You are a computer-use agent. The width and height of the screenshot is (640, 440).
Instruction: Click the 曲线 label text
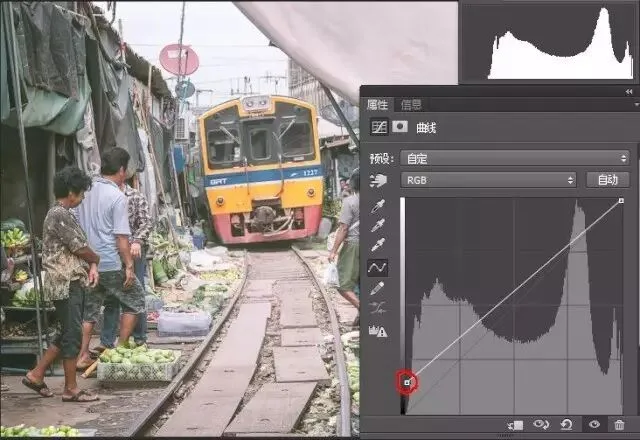[x=426, y=128]
